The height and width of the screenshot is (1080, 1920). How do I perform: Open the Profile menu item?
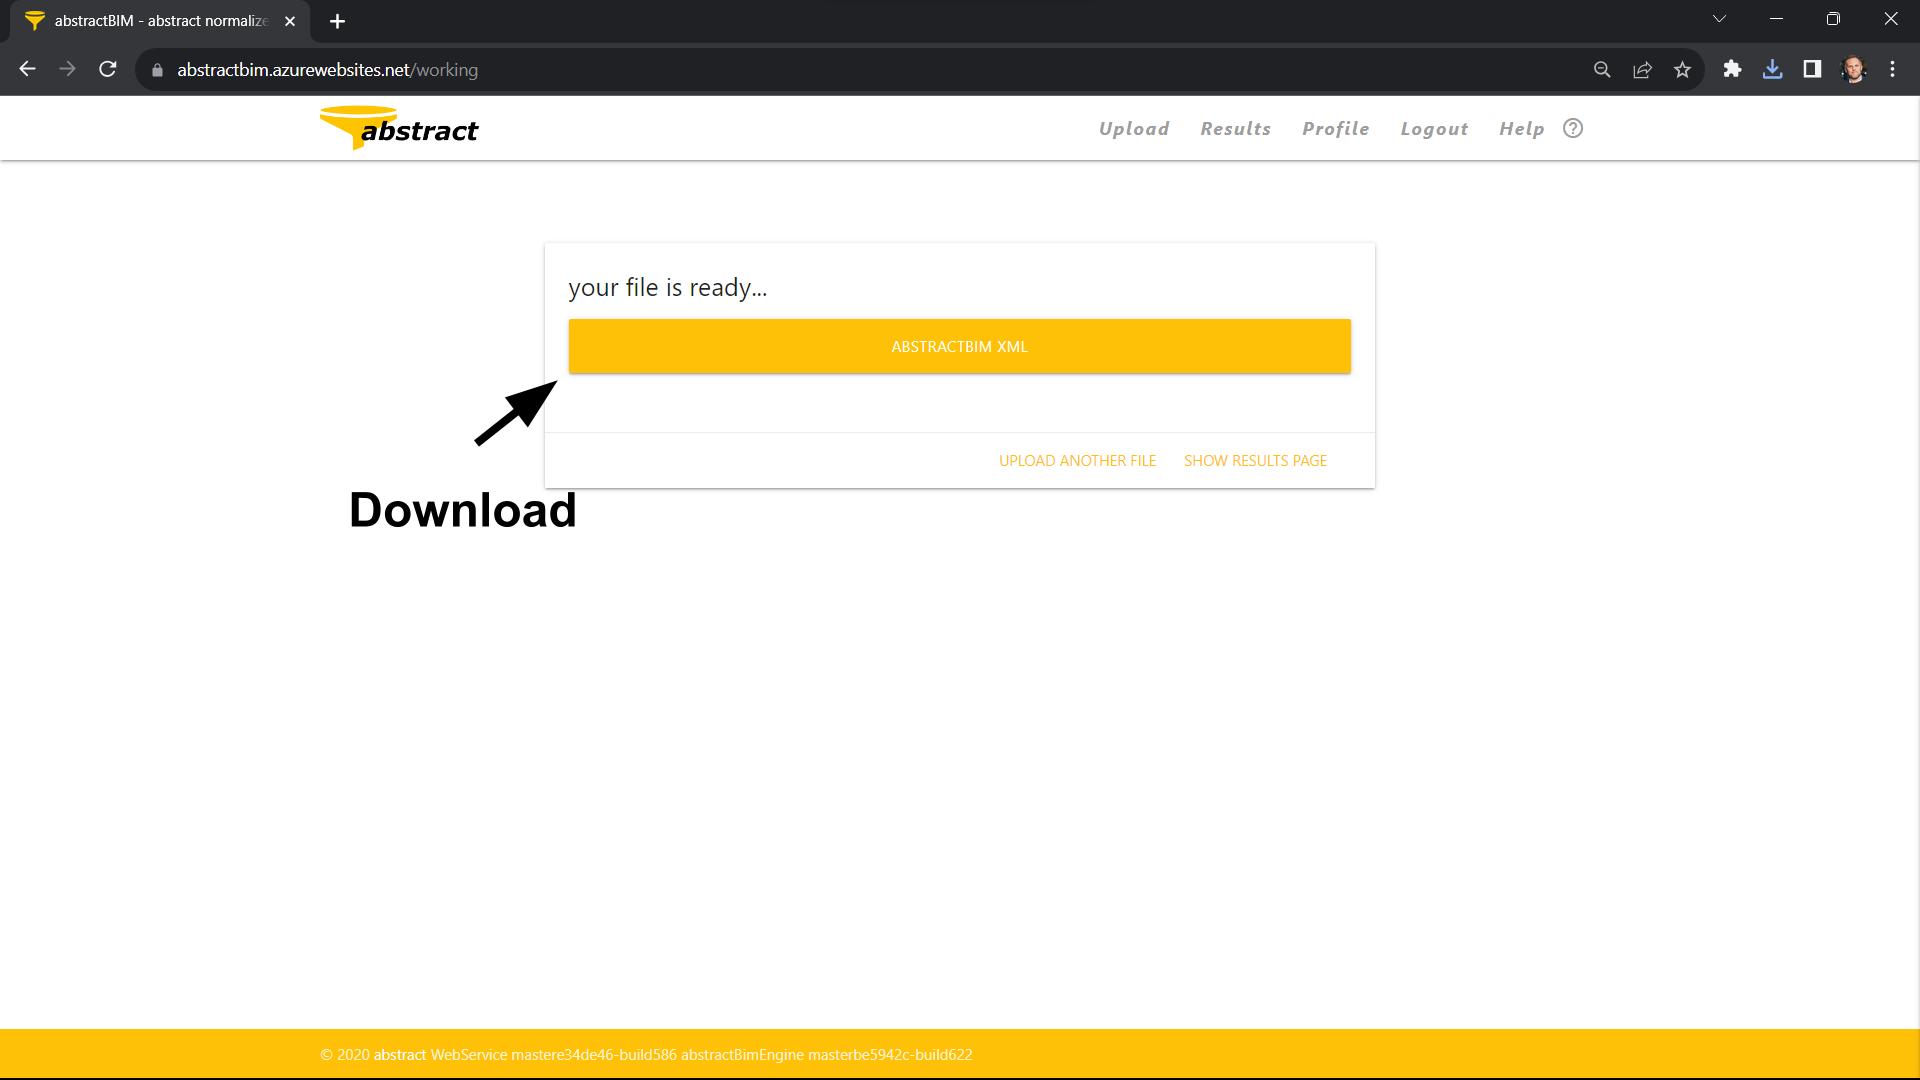tap(1336, 128)
